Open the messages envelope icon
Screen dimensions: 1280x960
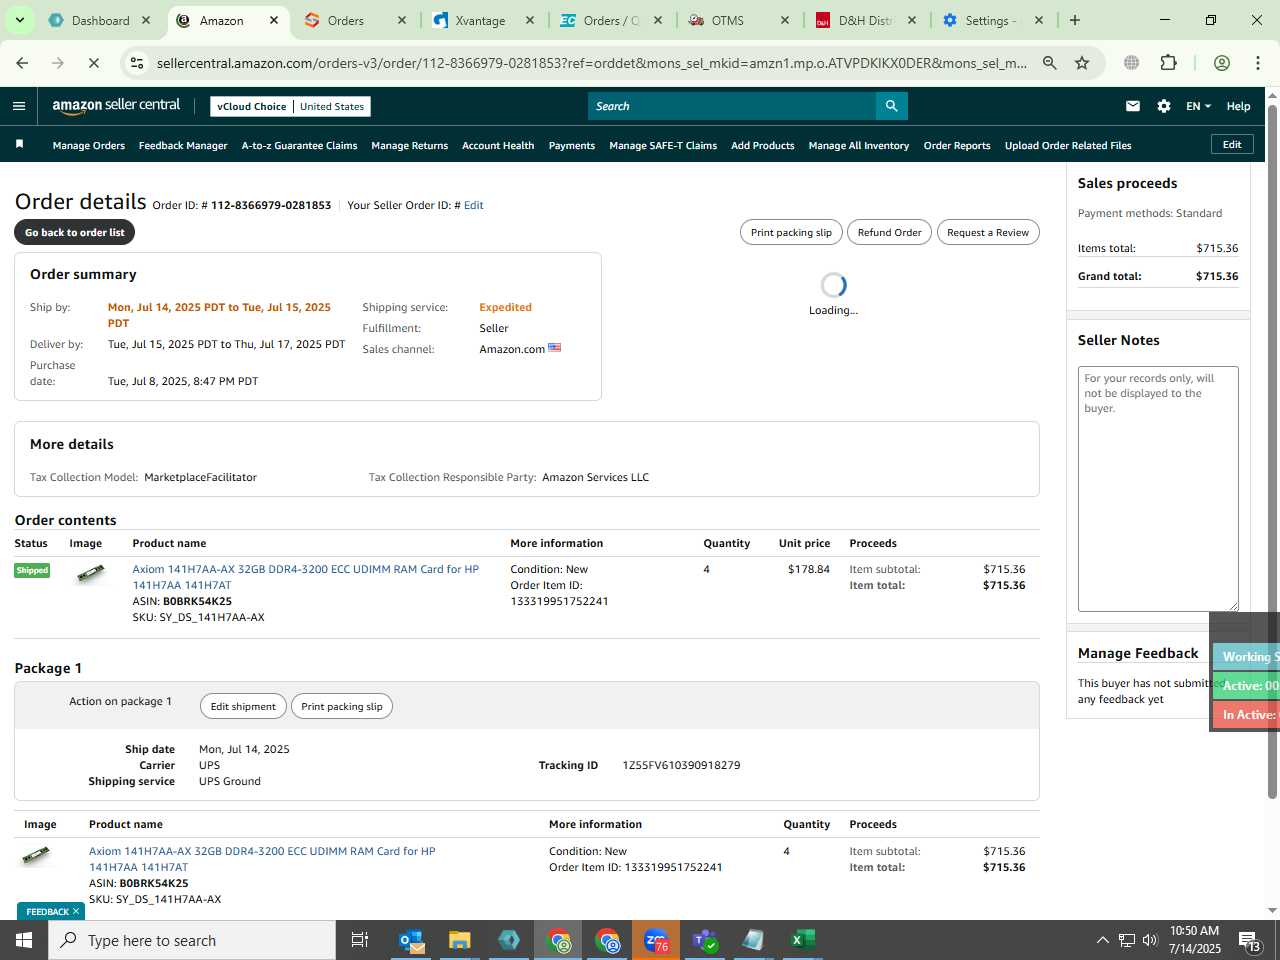[1133, 106]
